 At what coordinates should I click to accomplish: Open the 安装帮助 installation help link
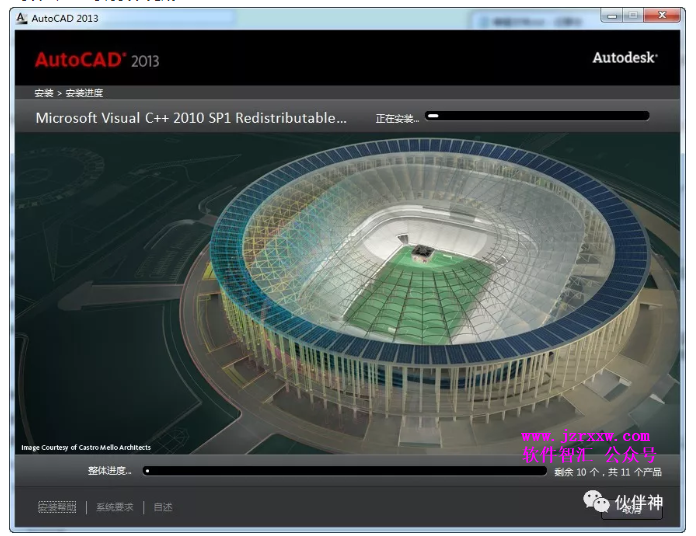click(57, 507)
